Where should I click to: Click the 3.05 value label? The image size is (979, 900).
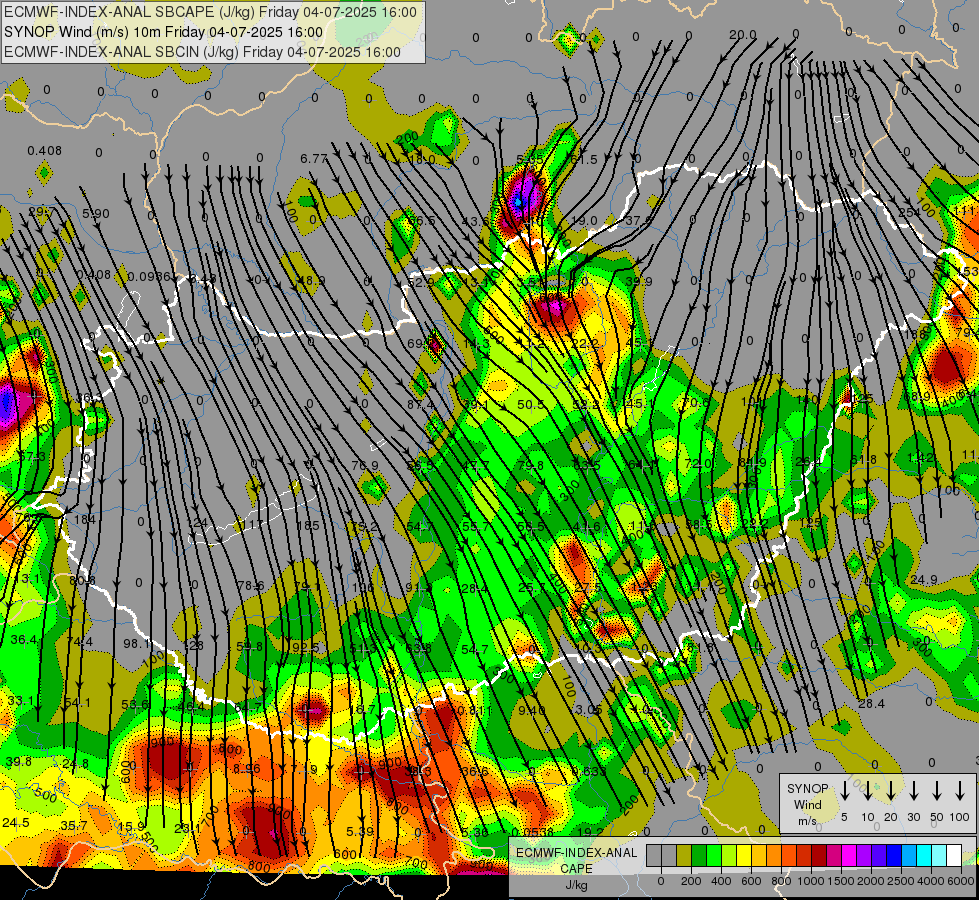pos(589,710)
